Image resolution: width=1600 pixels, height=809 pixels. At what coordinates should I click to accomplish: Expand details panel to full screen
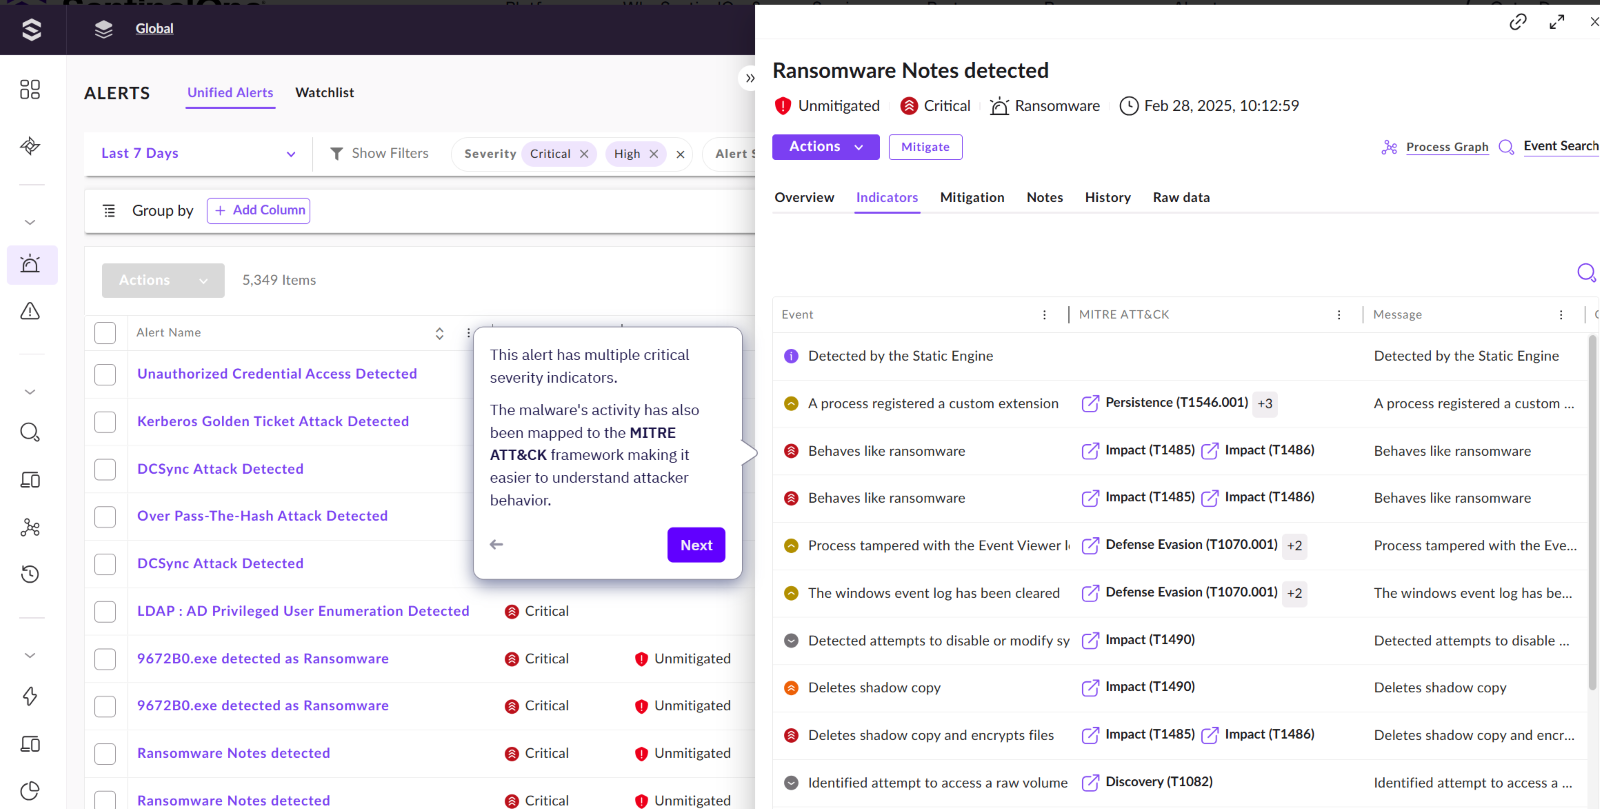point(1557,22)
